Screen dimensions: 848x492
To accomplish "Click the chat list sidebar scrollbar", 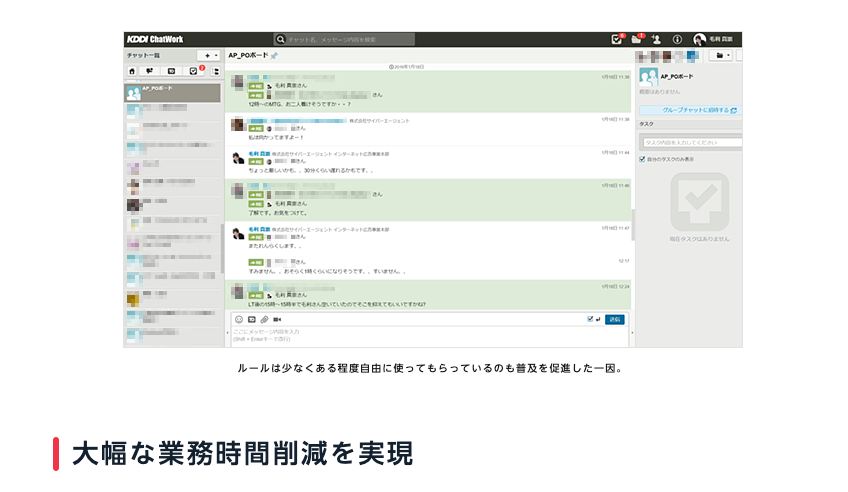I will (x=222, y=249).
